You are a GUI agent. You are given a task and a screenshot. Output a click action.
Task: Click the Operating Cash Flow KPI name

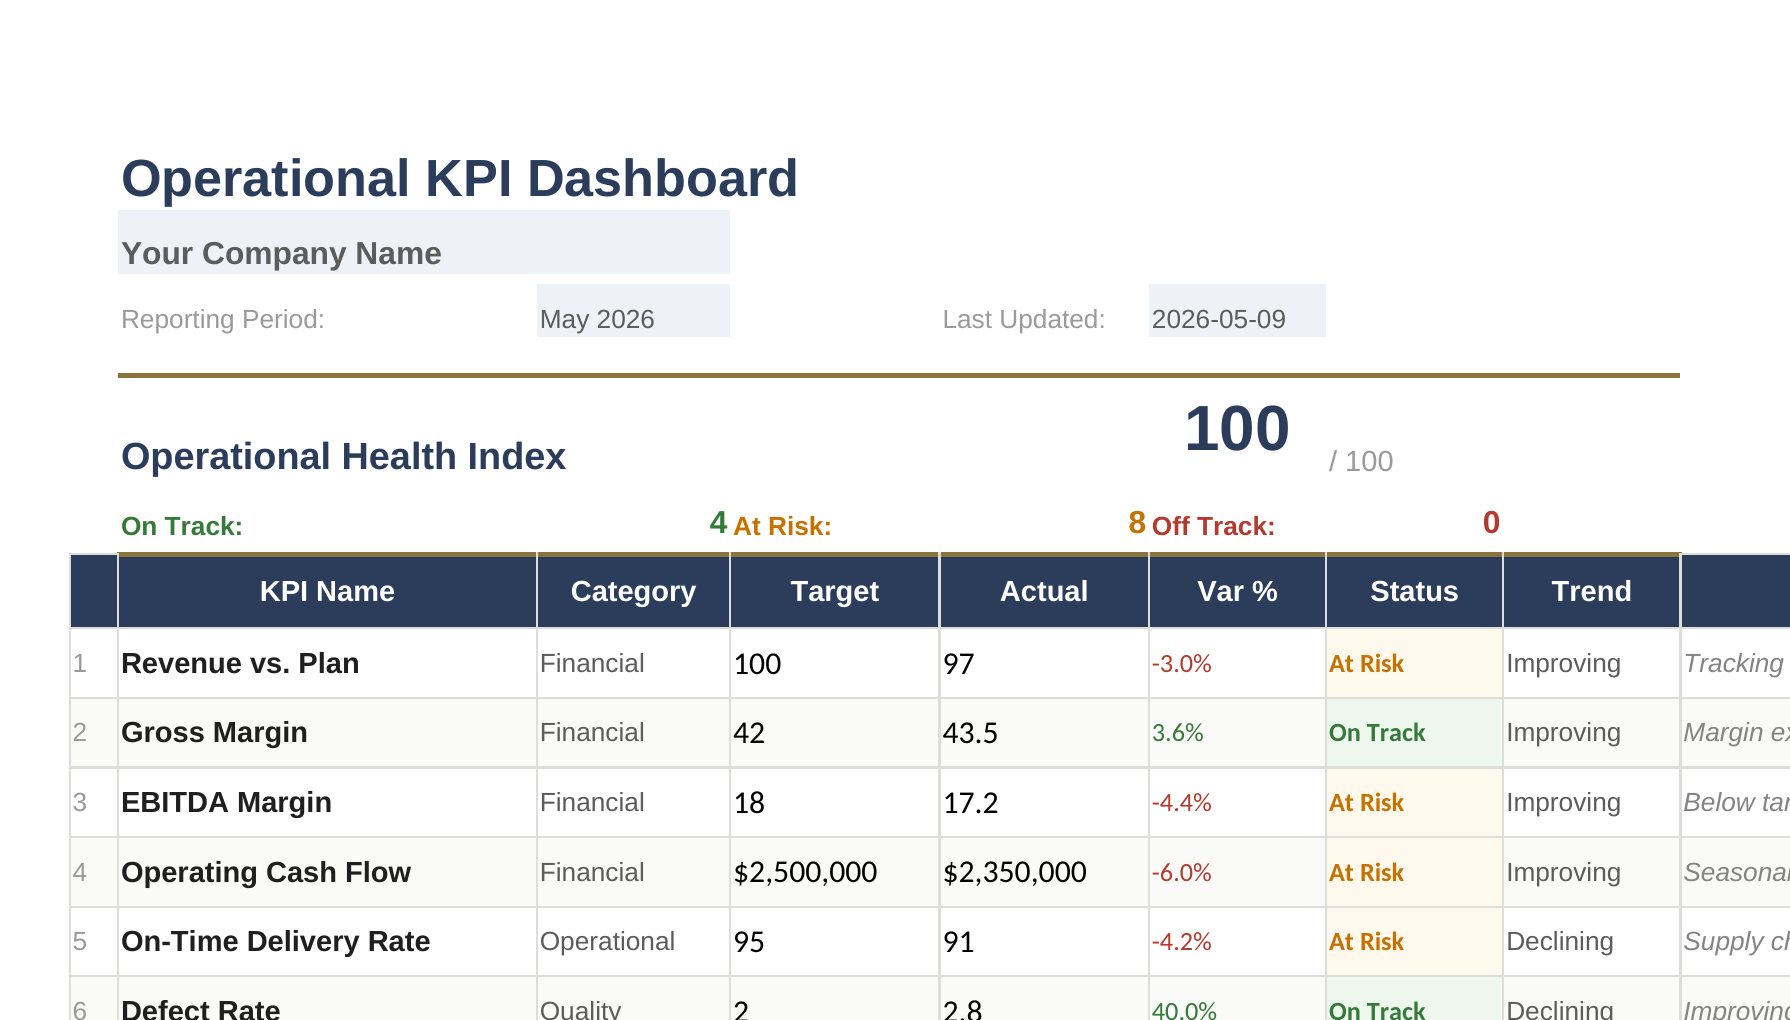[266, 872]
